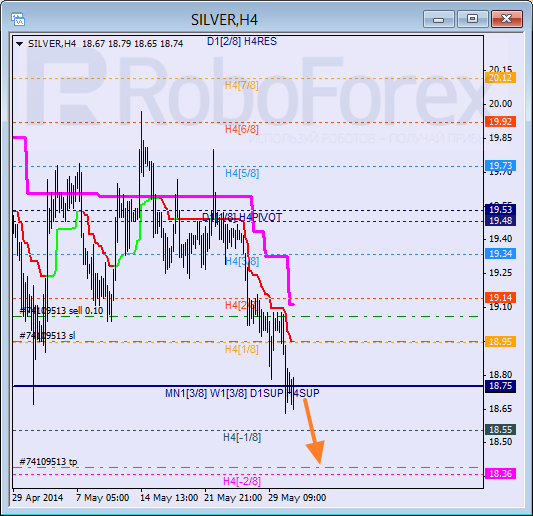533x516 pixels.
Task: Select the H4[7/8] level label
Action: tap(242, 85)
